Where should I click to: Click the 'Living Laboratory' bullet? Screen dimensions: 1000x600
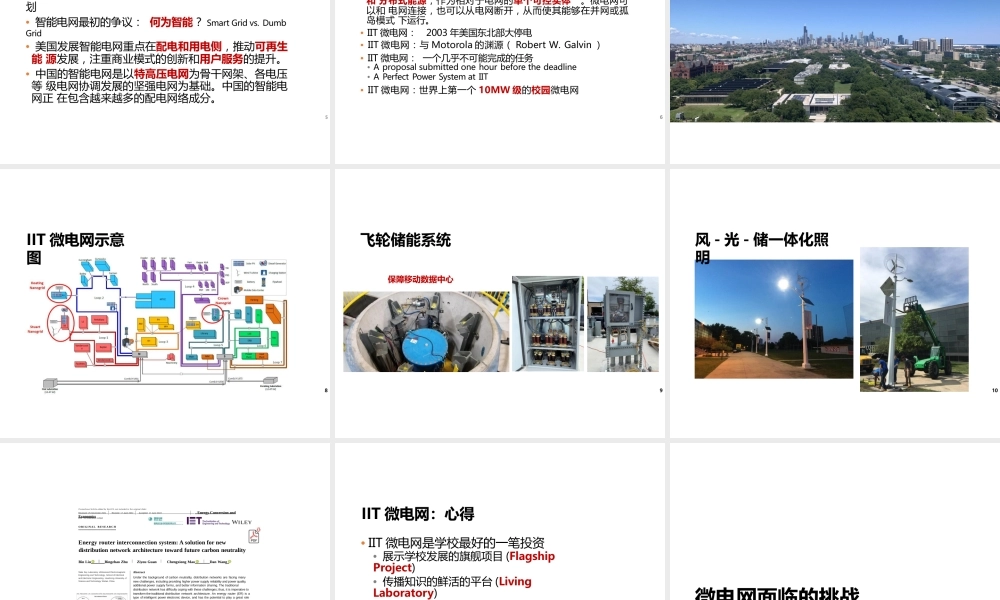(452, 587)
